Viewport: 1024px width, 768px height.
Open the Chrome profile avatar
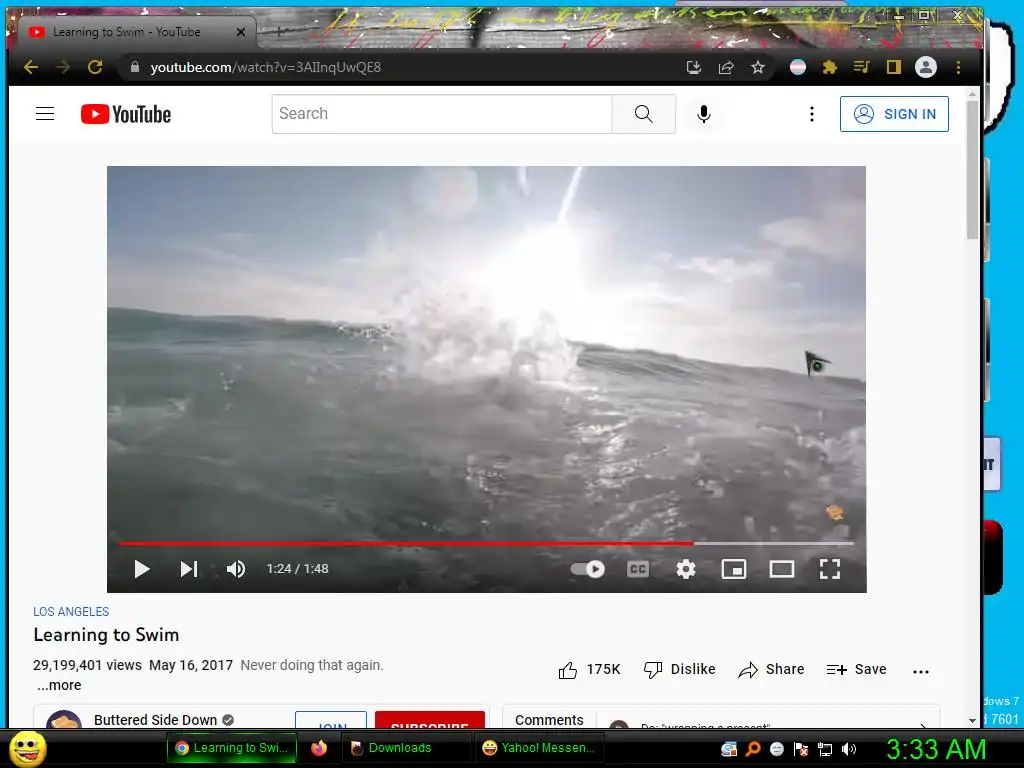(925, 67)
